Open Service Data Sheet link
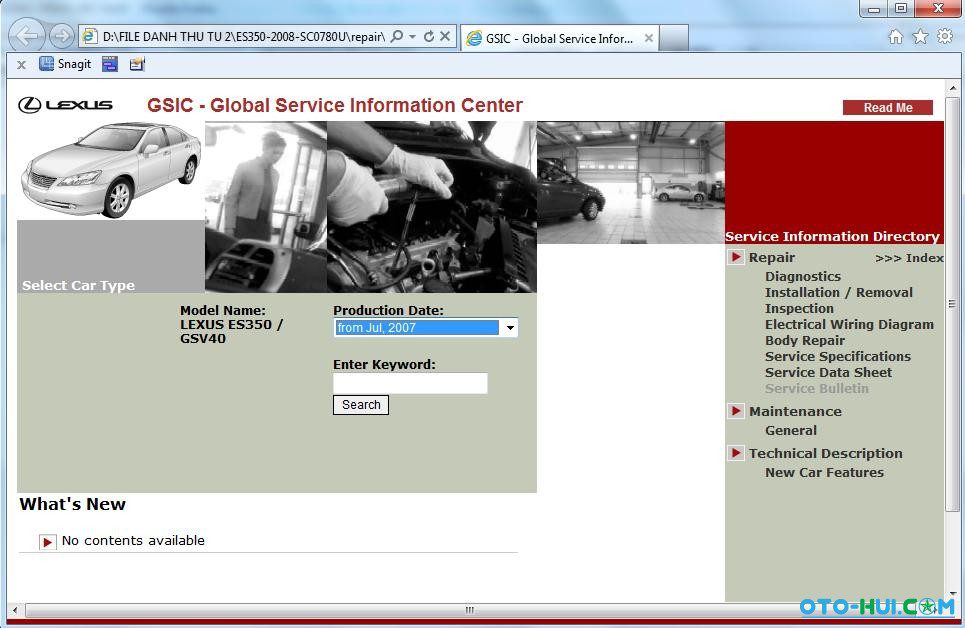 pos(828,372)
